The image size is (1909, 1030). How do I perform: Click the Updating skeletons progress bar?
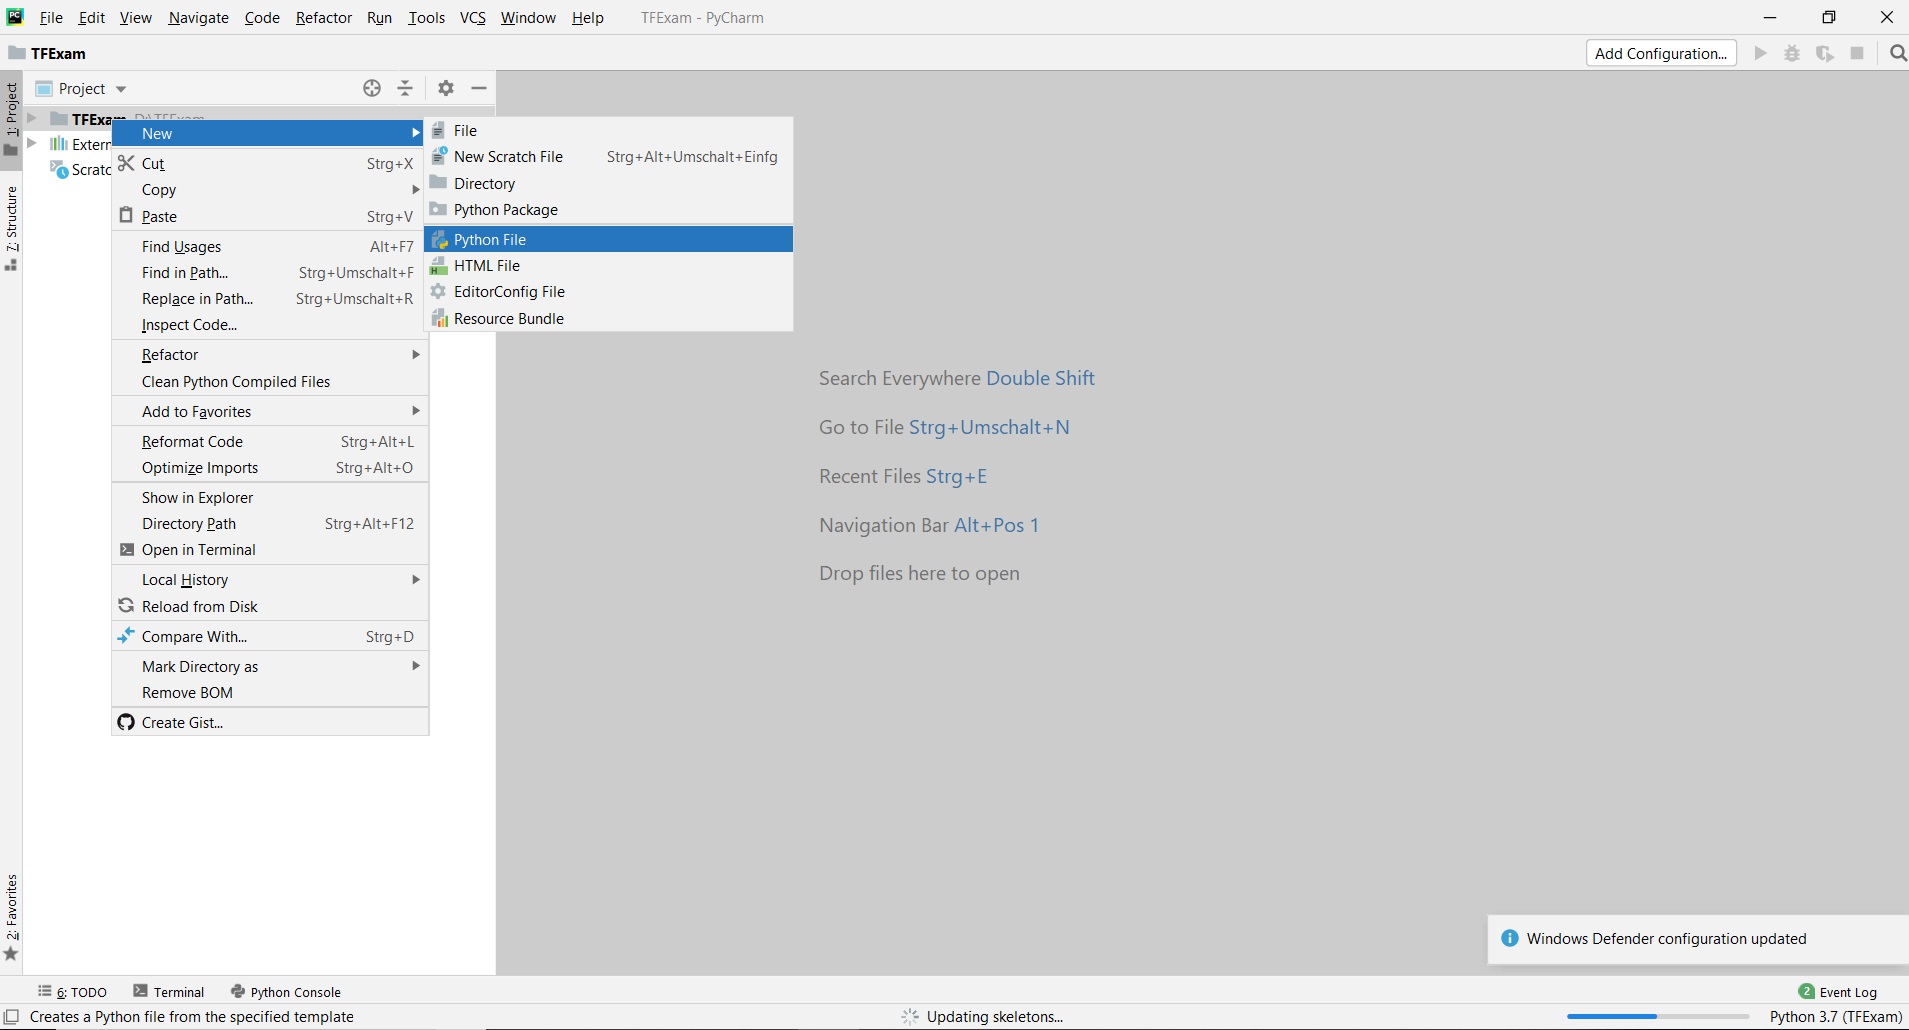click(x=1657, y=1017)
